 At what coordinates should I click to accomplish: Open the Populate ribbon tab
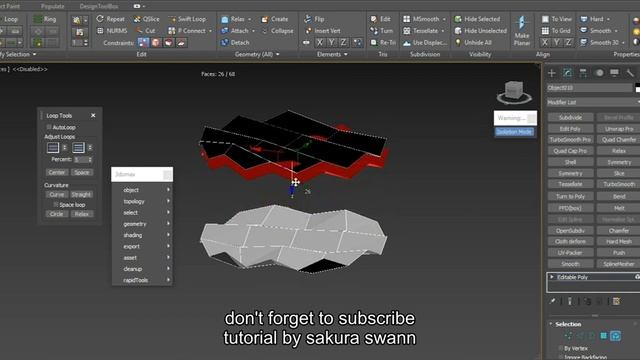(53, 6)
